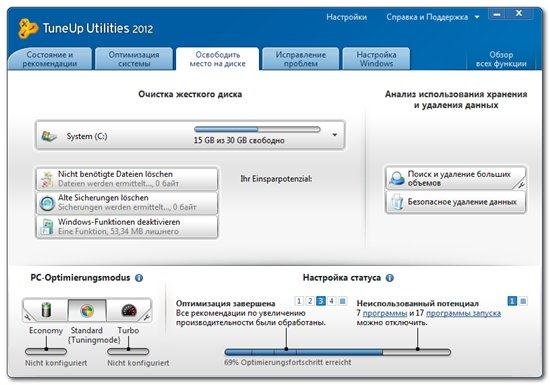Select Turbo speedometer mode
Viewport: 550px width, 385px height.
point(128,310)
